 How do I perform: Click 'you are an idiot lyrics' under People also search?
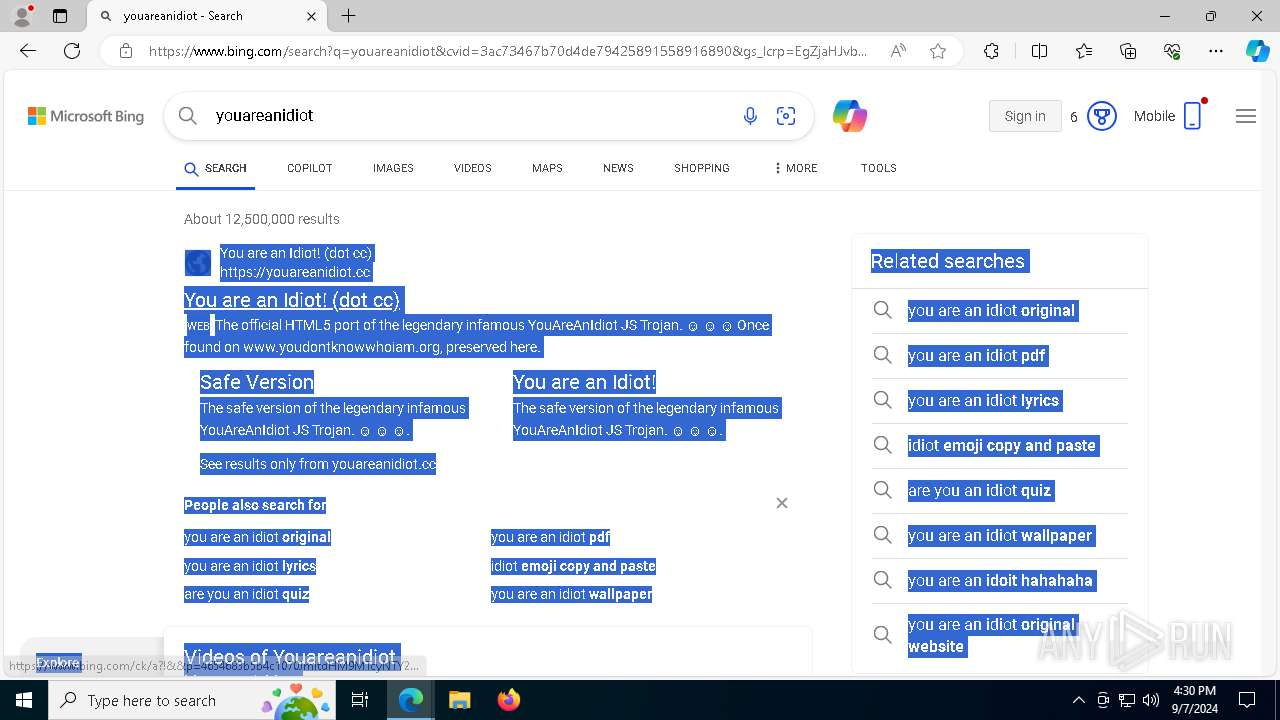click(x=250, y=566)
